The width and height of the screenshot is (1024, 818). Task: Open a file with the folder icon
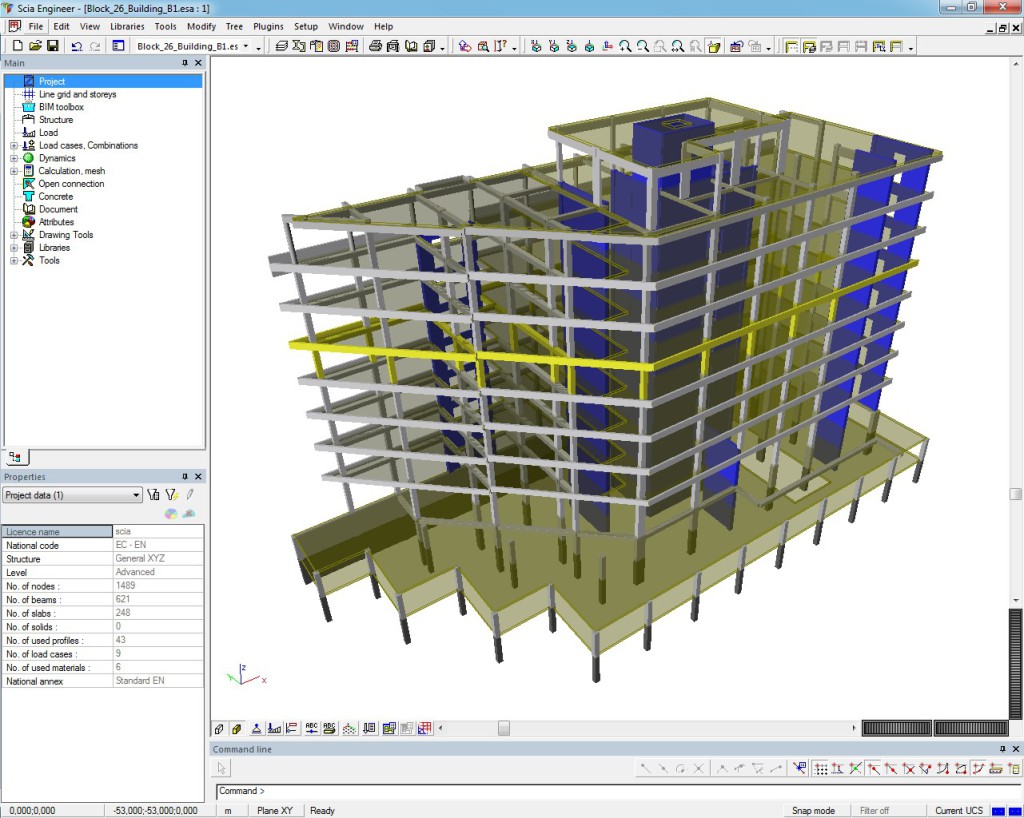35,46
